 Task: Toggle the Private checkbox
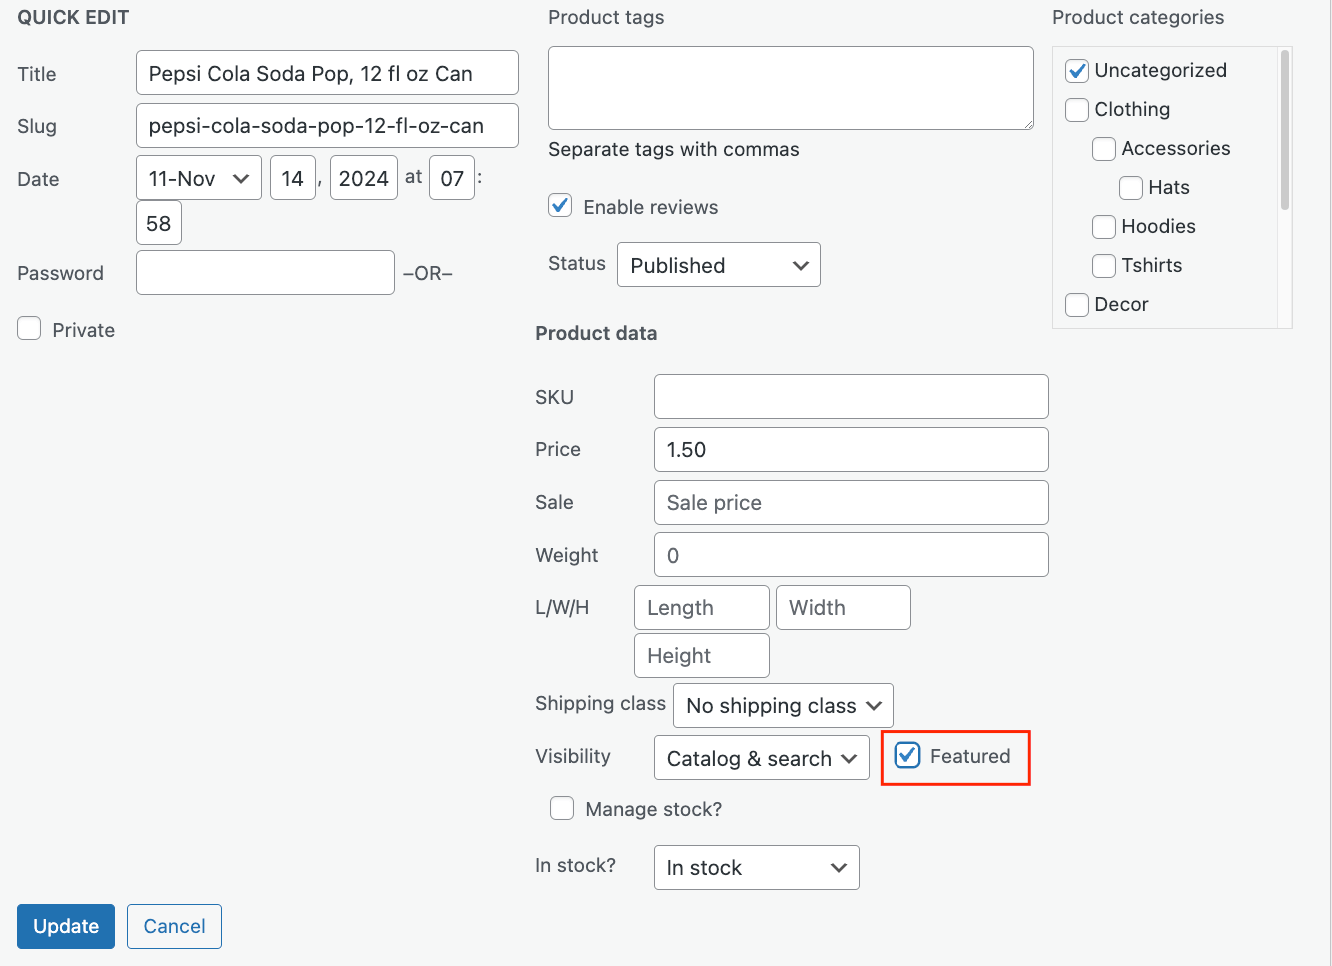(x=29, y=329)
